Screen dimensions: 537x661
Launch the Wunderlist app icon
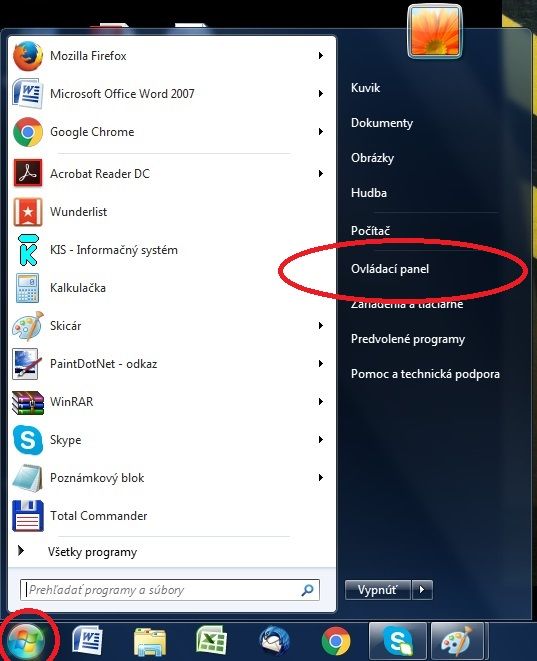(28, 212)
